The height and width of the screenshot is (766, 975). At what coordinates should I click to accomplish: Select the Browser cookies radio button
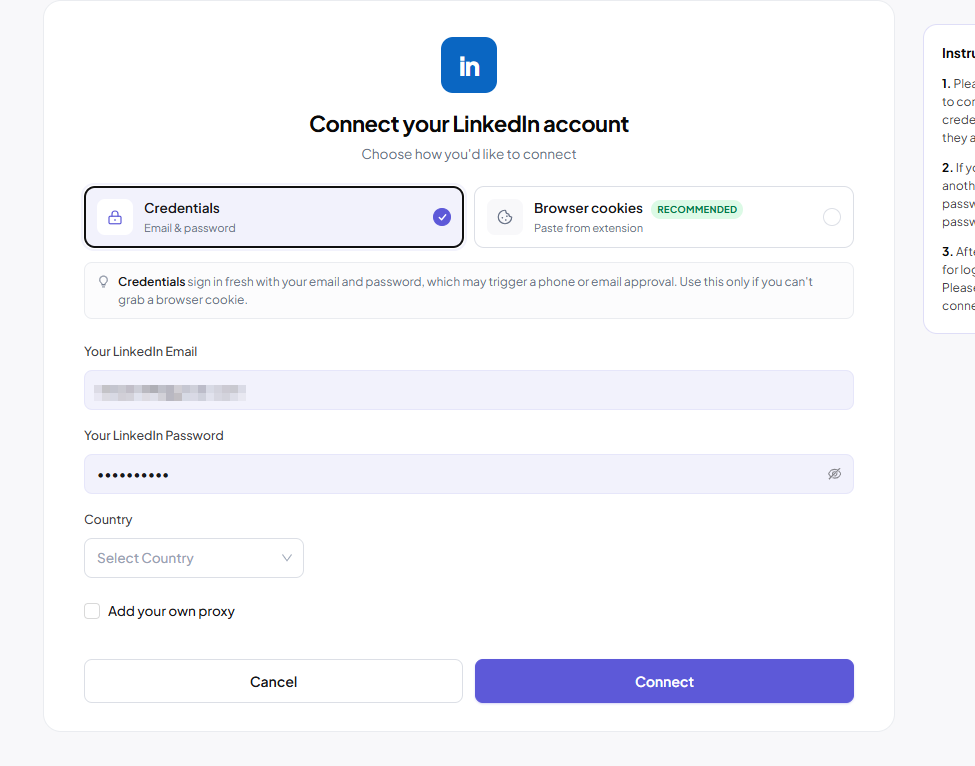[x=832, y=217]
